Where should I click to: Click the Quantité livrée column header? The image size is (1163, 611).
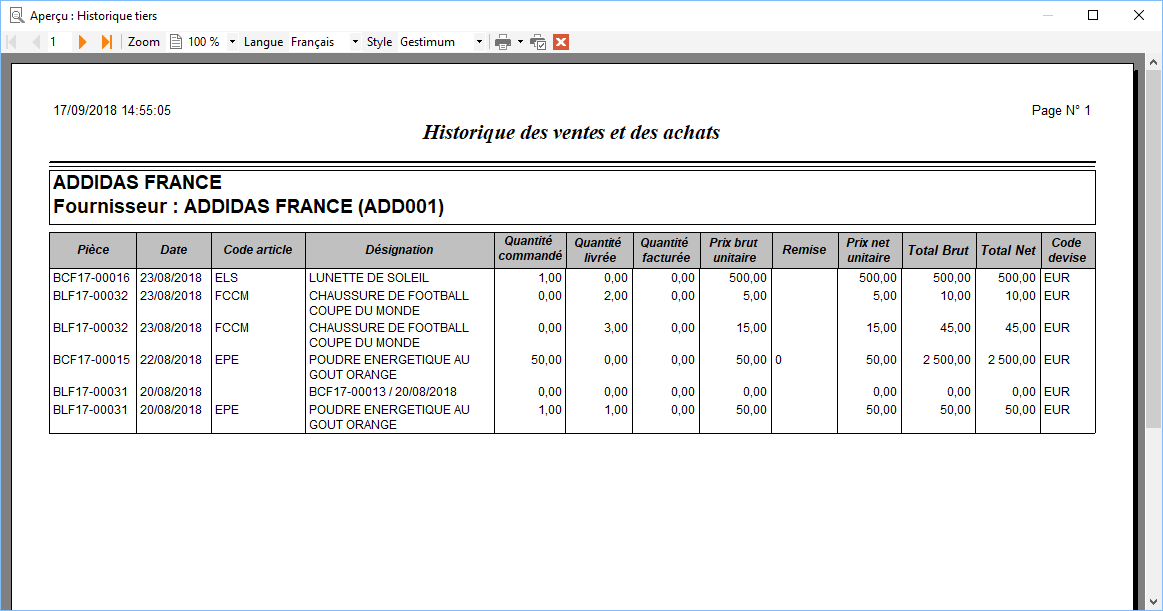tap(599, 250)
